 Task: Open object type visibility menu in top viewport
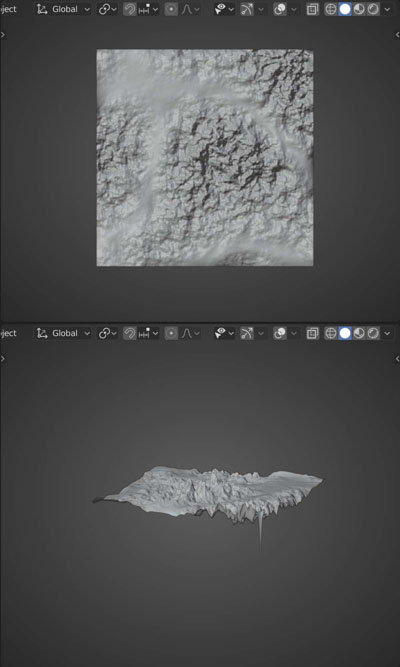coord(224,9)
